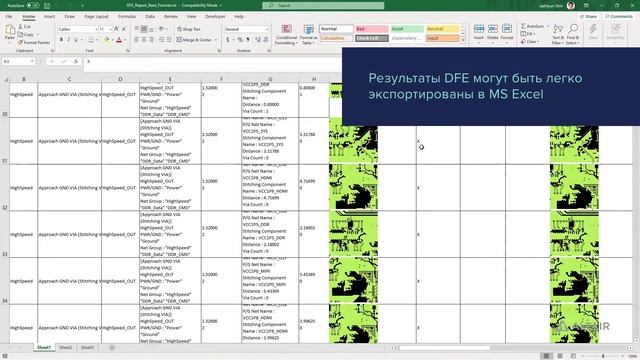This screenshot has height=360, width=640.
Task: Open the Review tab
Action: pos(171,17)
